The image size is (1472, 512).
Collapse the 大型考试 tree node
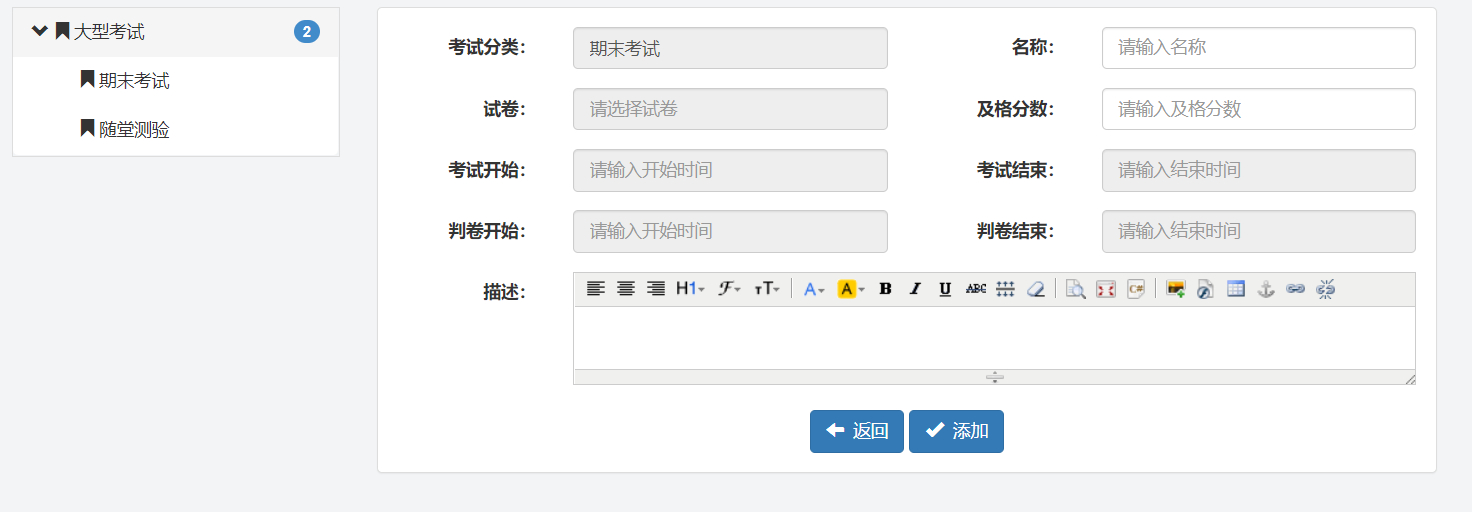[40, 31]
